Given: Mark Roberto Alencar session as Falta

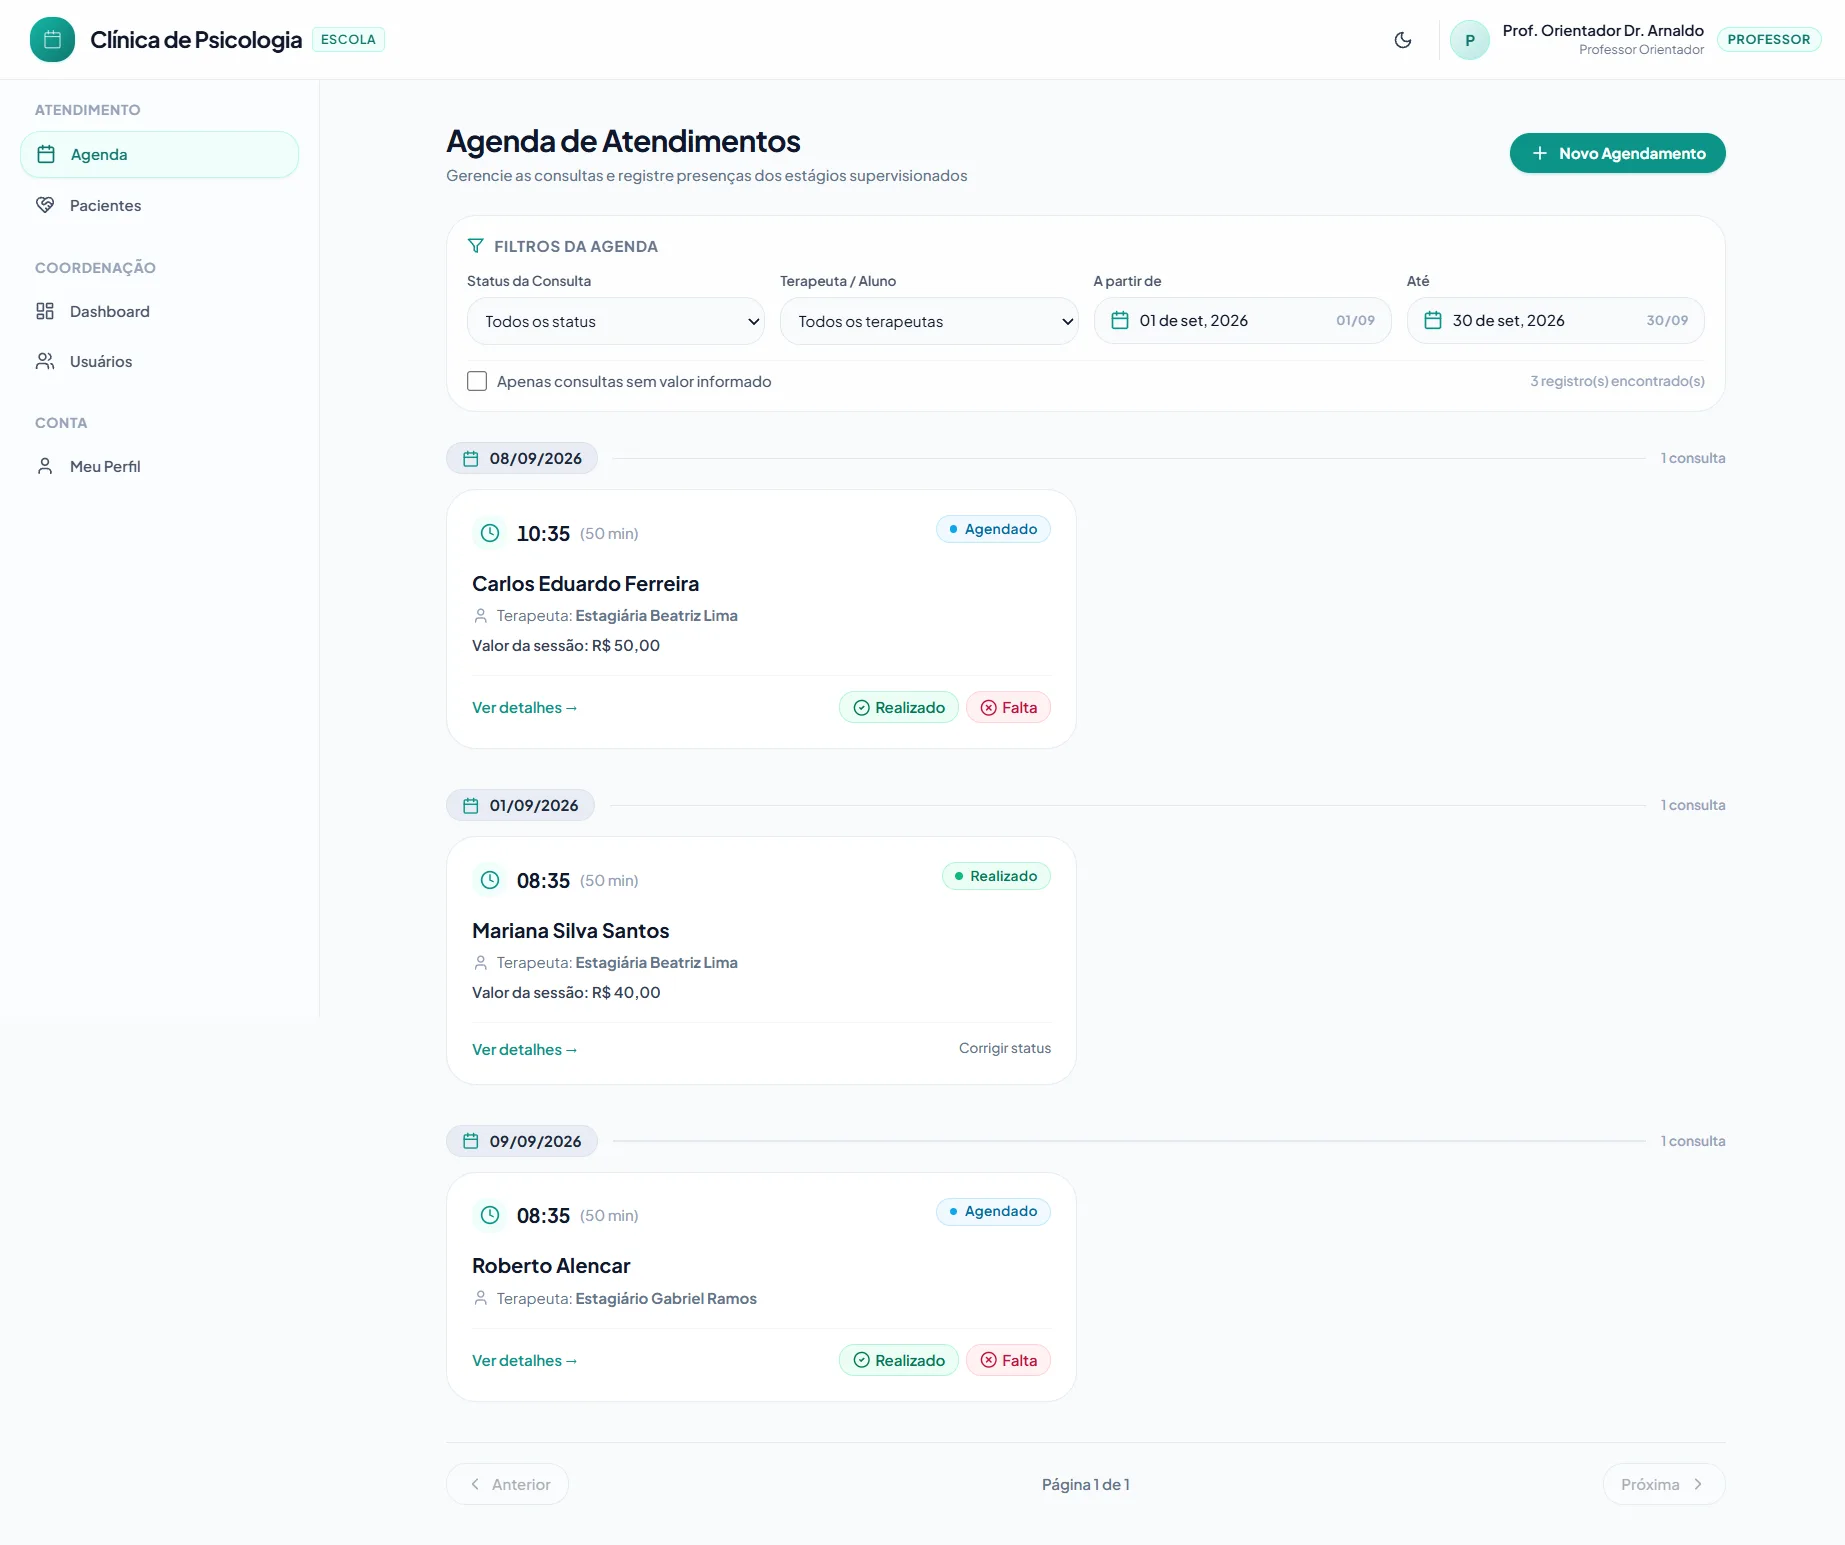Looking at the screenshot, I should click(1008, 1360).
